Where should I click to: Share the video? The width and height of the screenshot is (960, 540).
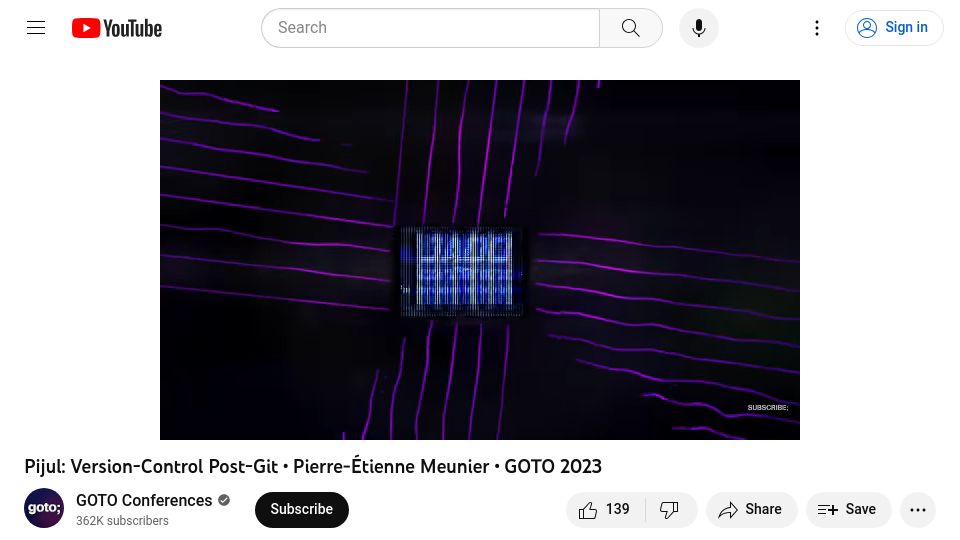point(751,509)
